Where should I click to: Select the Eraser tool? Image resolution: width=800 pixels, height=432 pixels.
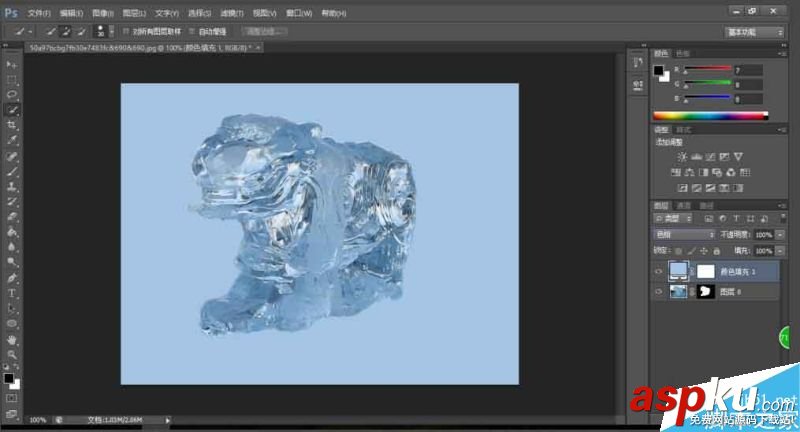pos(12,217)
